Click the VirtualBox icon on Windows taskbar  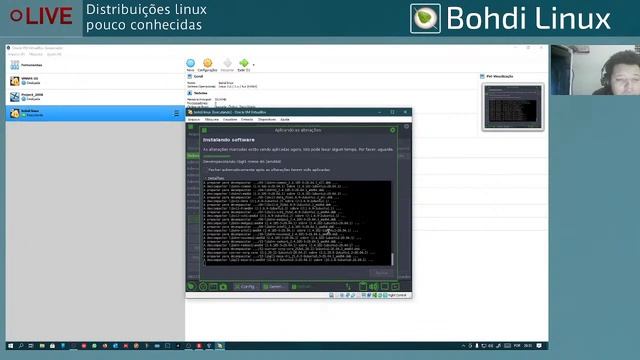tap(220, 346)
